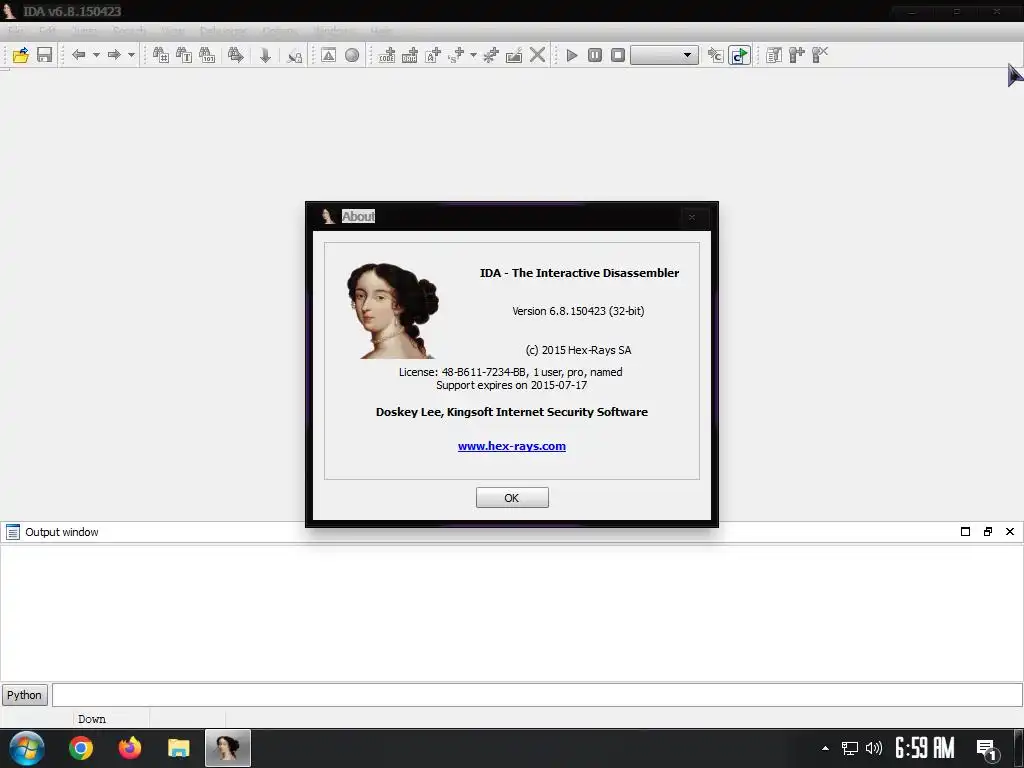Image resolution: width=1024 pixels, height=768 pixels.
Task: Click the 'Down' status bar entry
Action: tap(91, 719)
